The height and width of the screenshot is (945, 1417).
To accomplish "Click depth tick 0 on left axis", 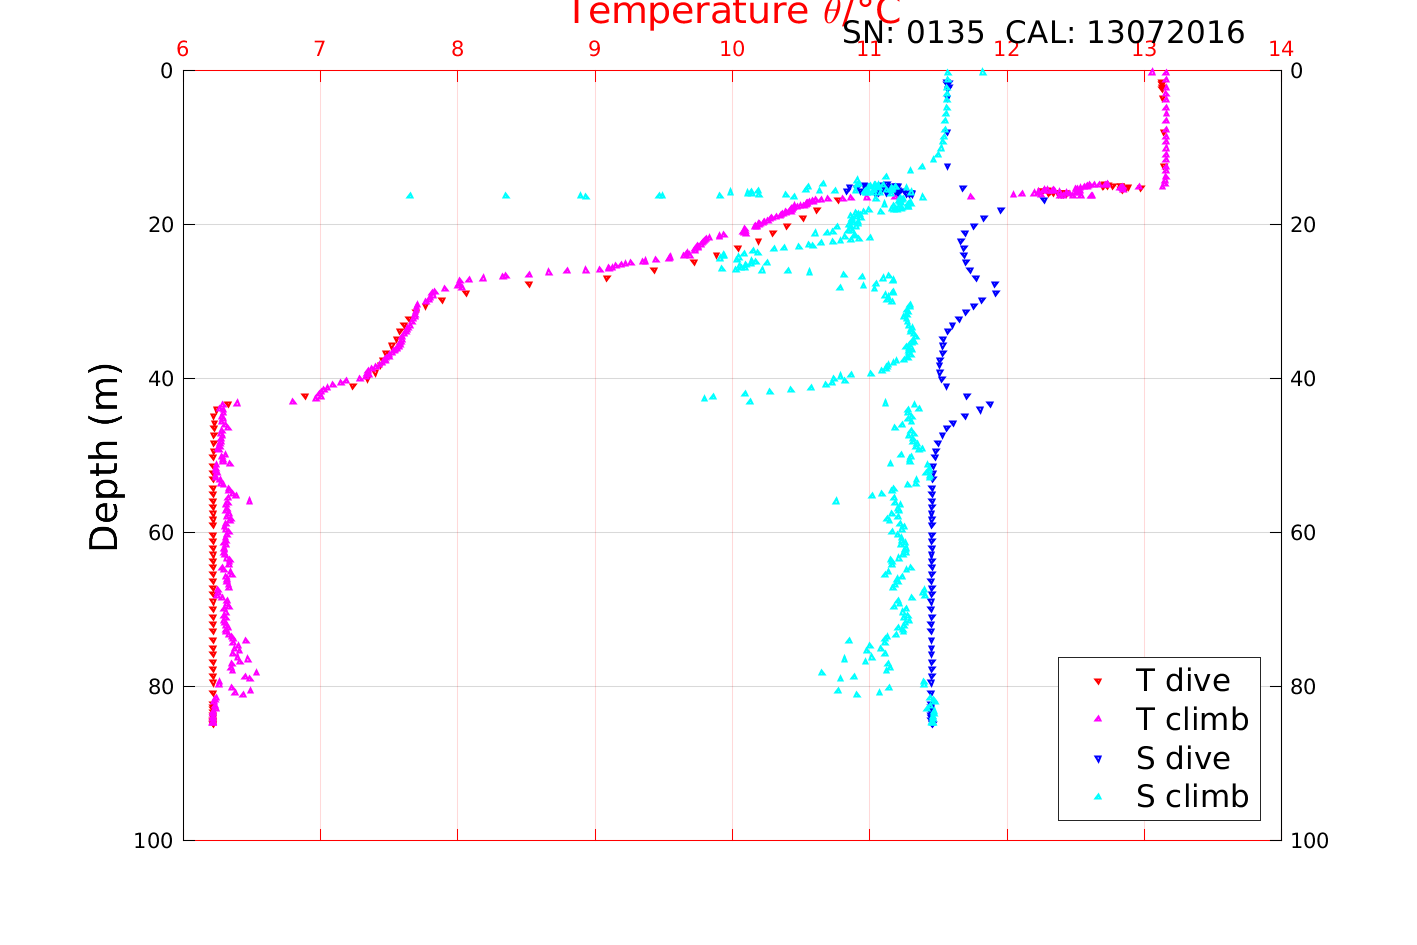I will [x=166, y=71].
